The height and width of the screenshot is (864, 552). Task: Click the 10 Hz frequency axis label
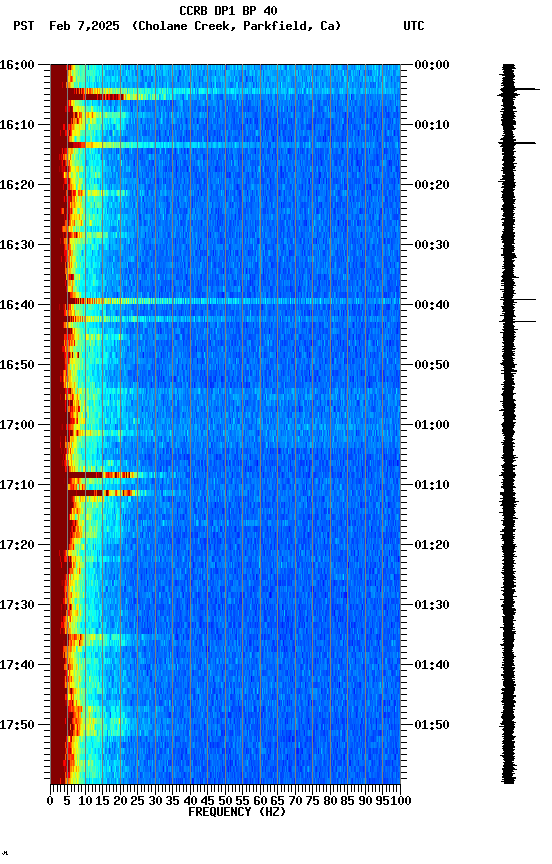point(85,801)
